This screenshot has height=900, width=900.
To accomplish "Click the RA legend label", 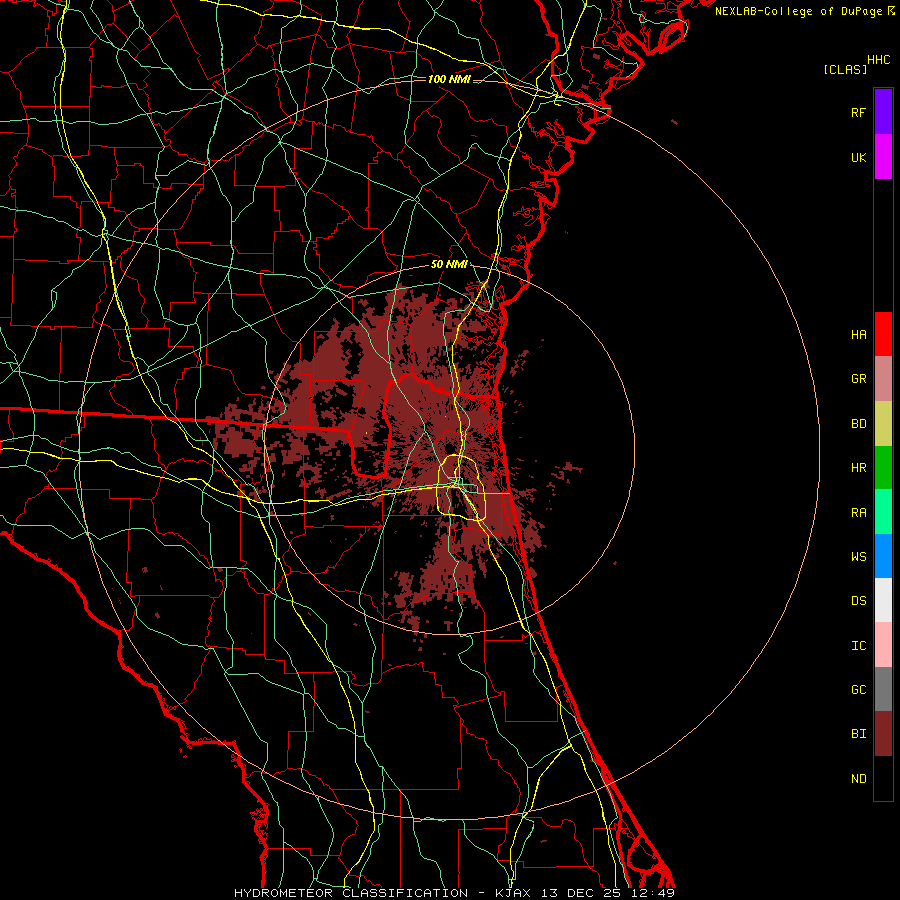I will [858, 512].
